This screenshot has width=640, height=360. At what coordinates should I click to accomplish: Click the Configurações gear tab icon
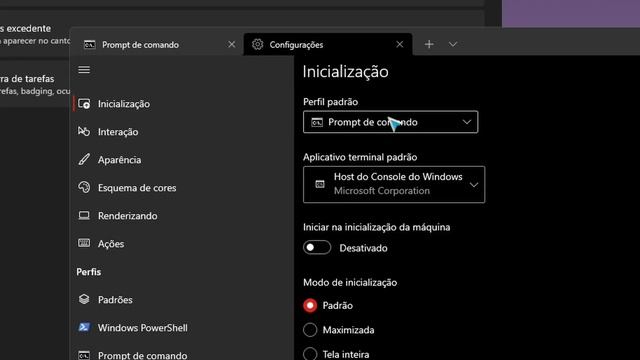[258, 44]
